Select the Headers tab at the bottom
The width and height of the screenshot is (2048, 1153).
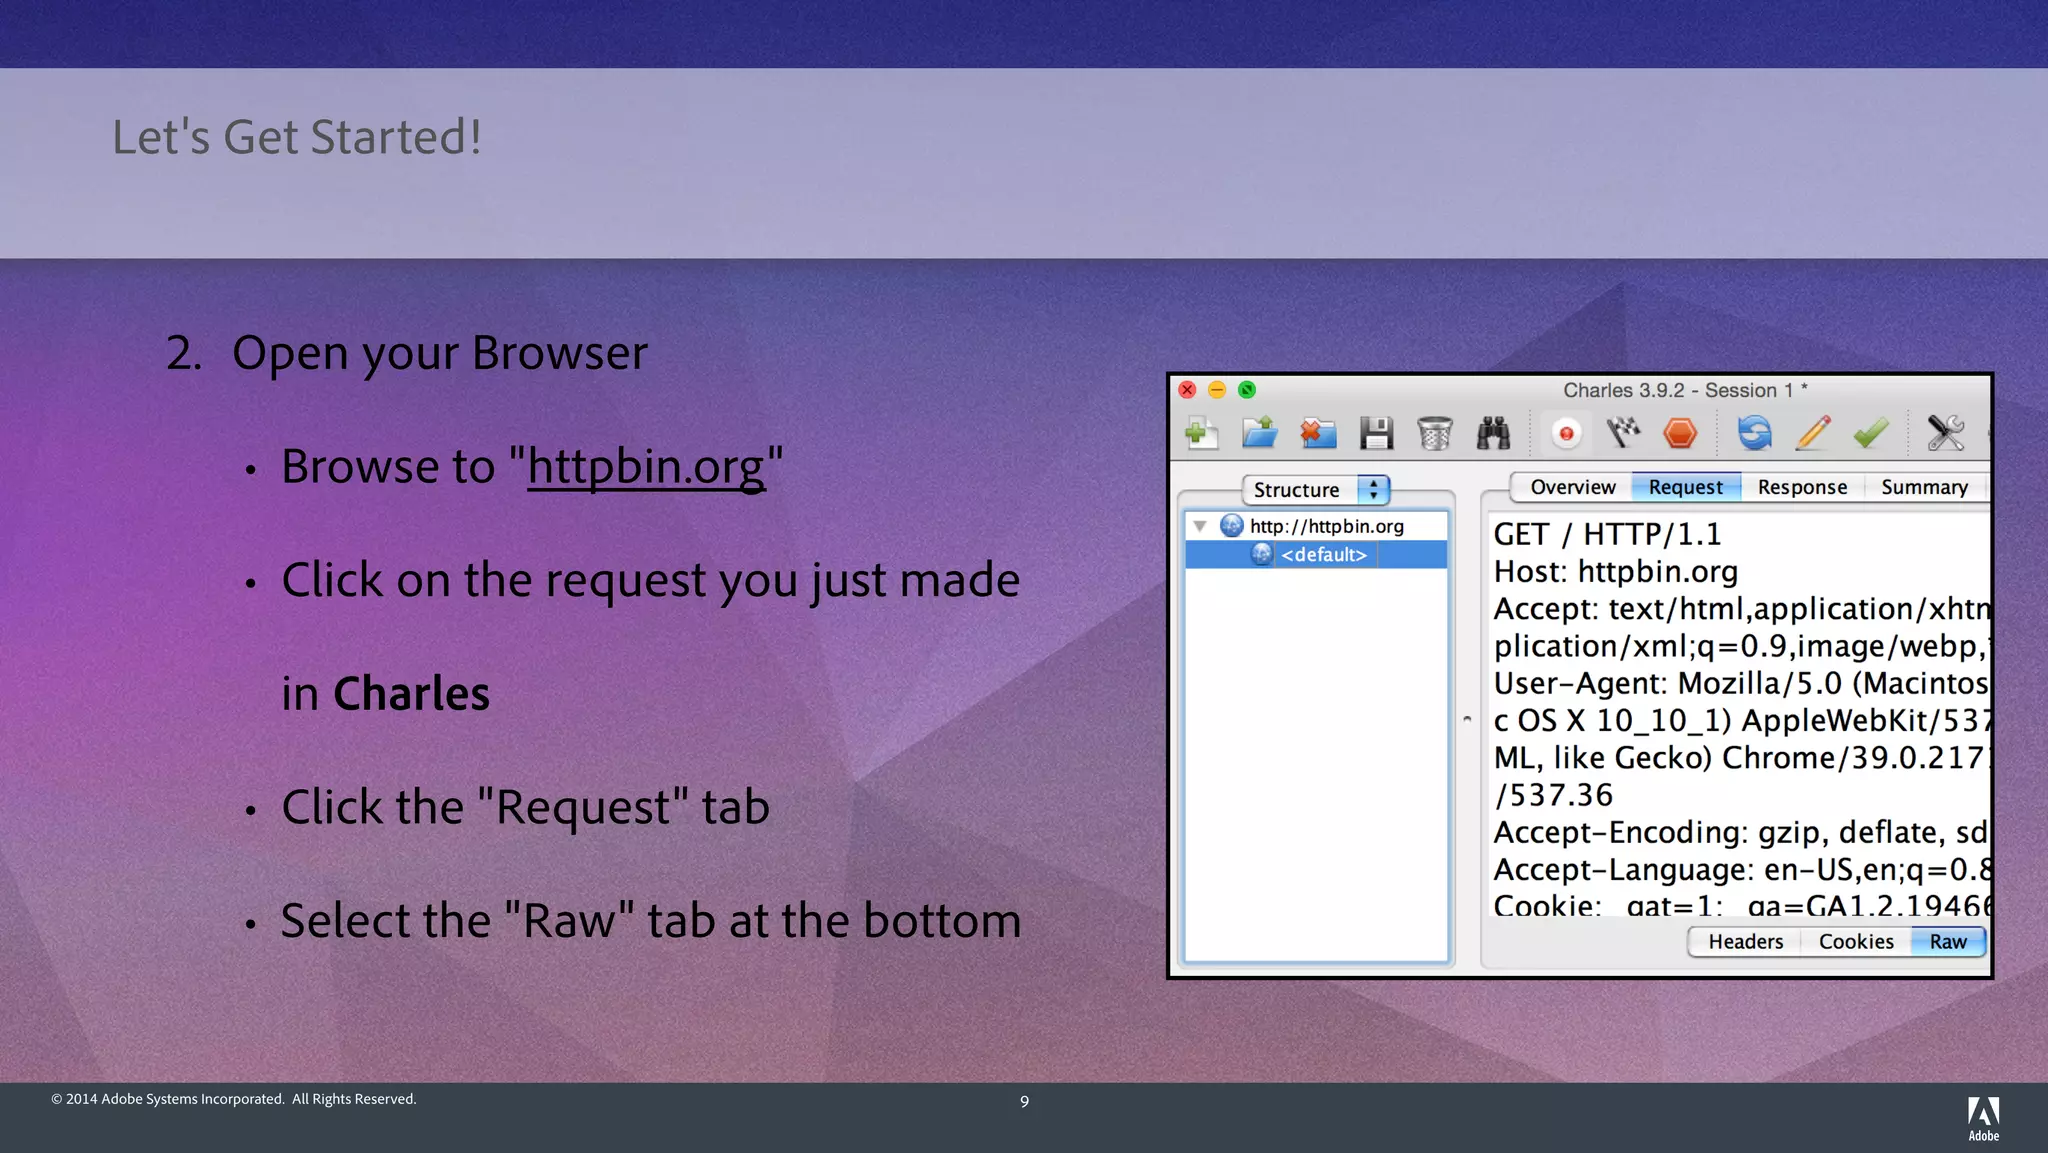pyautogui.click(x=1745, y=942)
